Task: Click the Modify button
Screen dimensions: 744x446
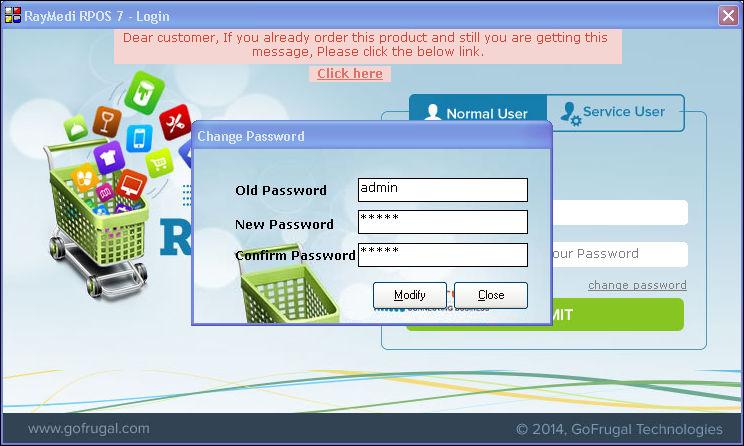Action: pyautogui.click(x=409, y=295)
